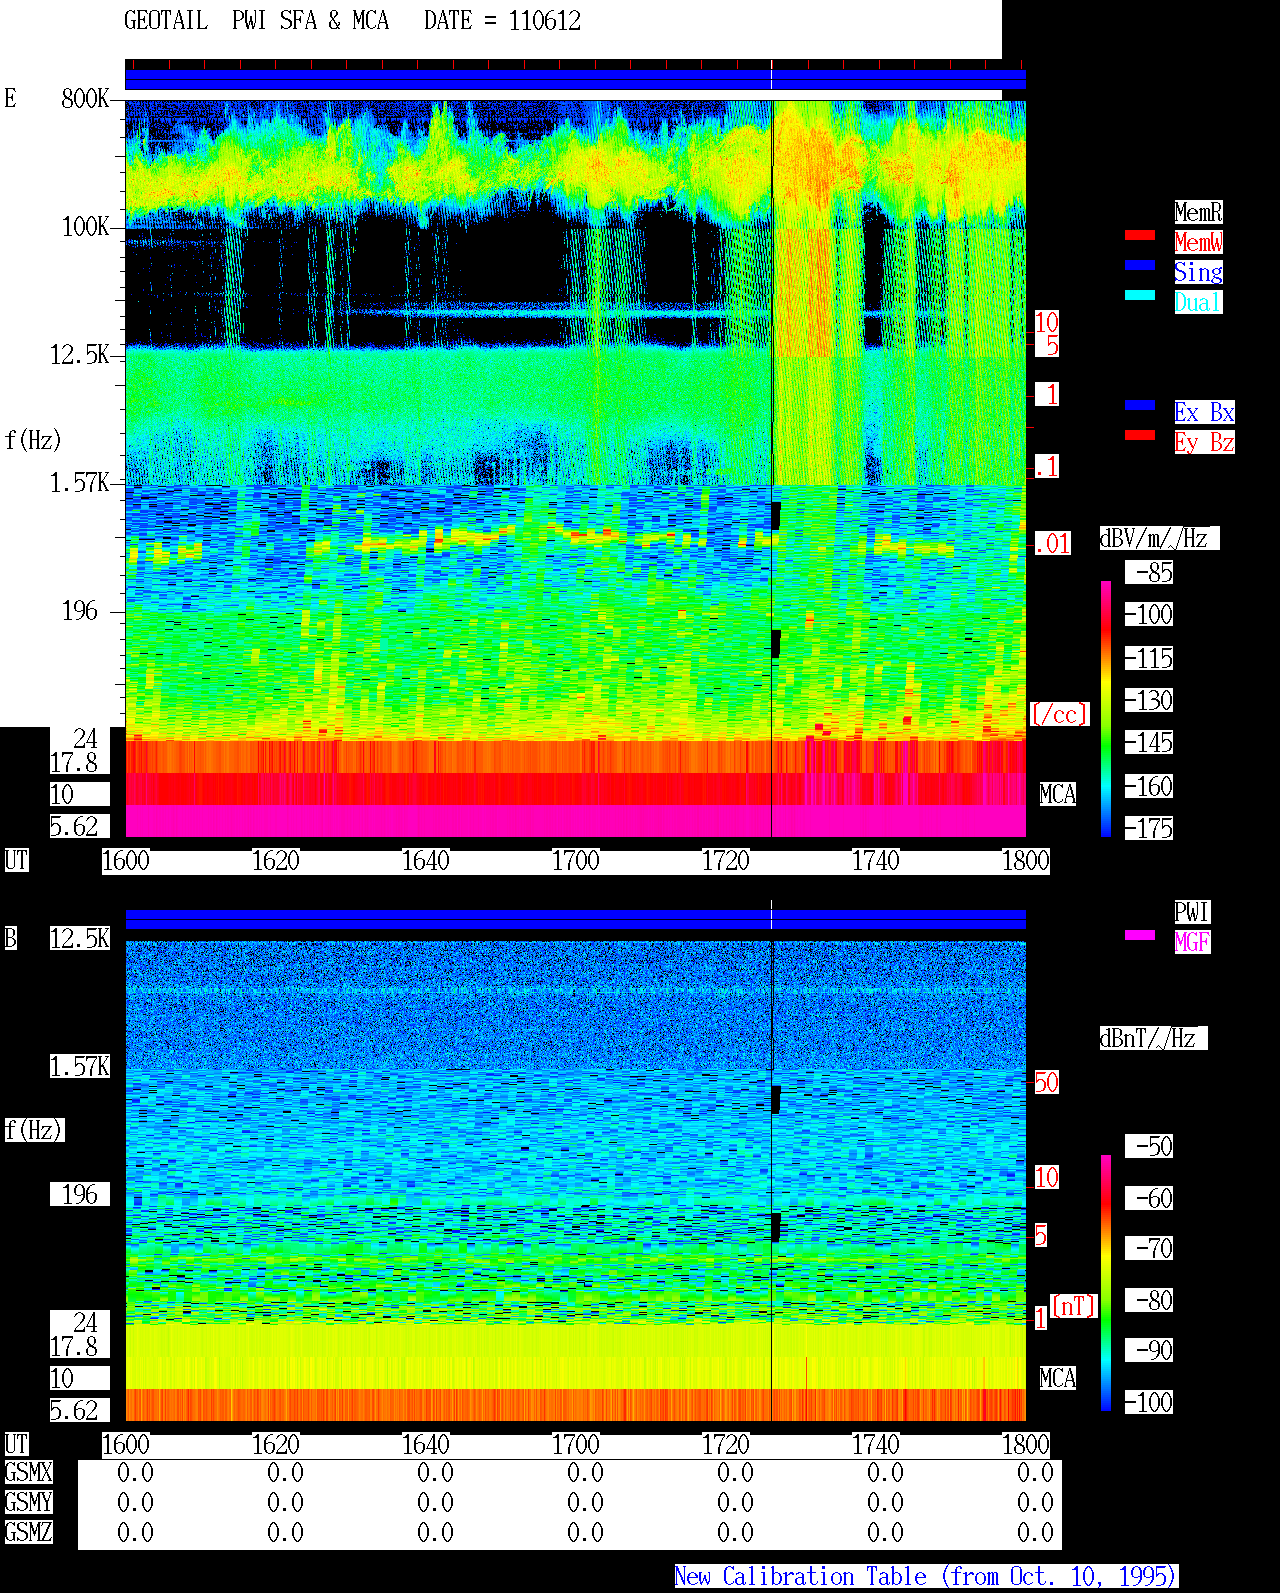Viewport: 1280px width, 1593px height.
Task: Click the dBnT/√Hz color scale bar
Action: point(1106,1283)
